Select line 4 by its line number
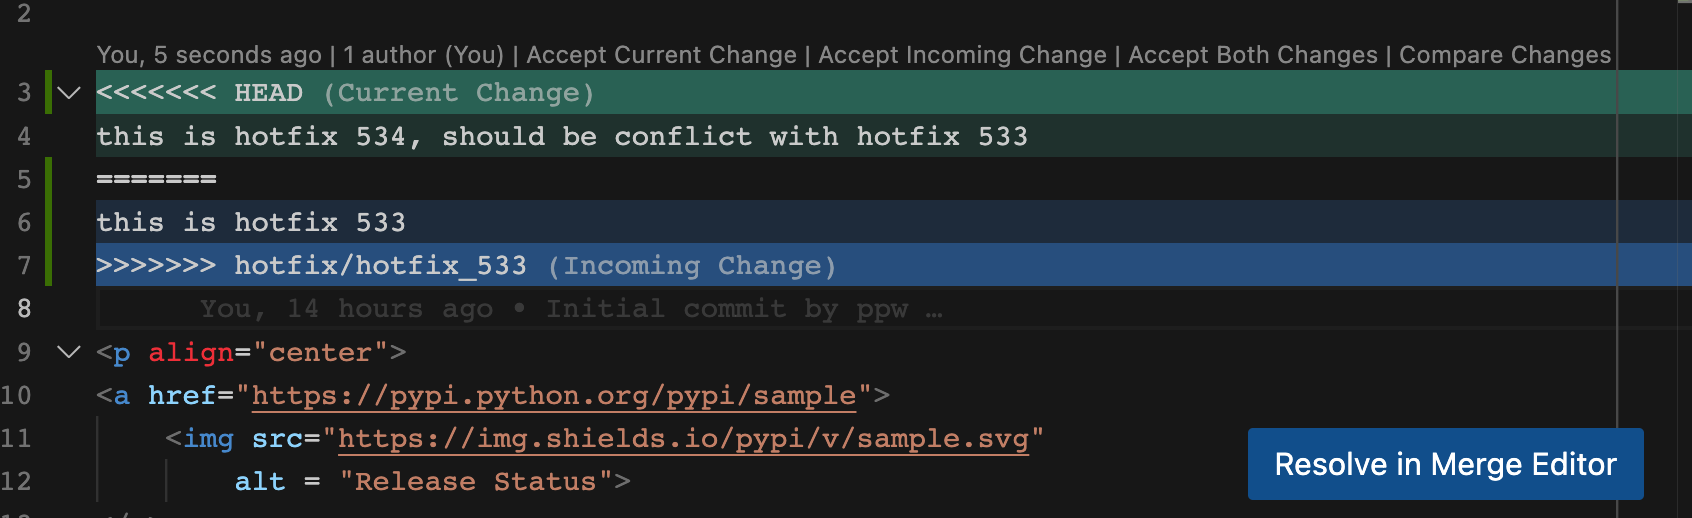 24,137
